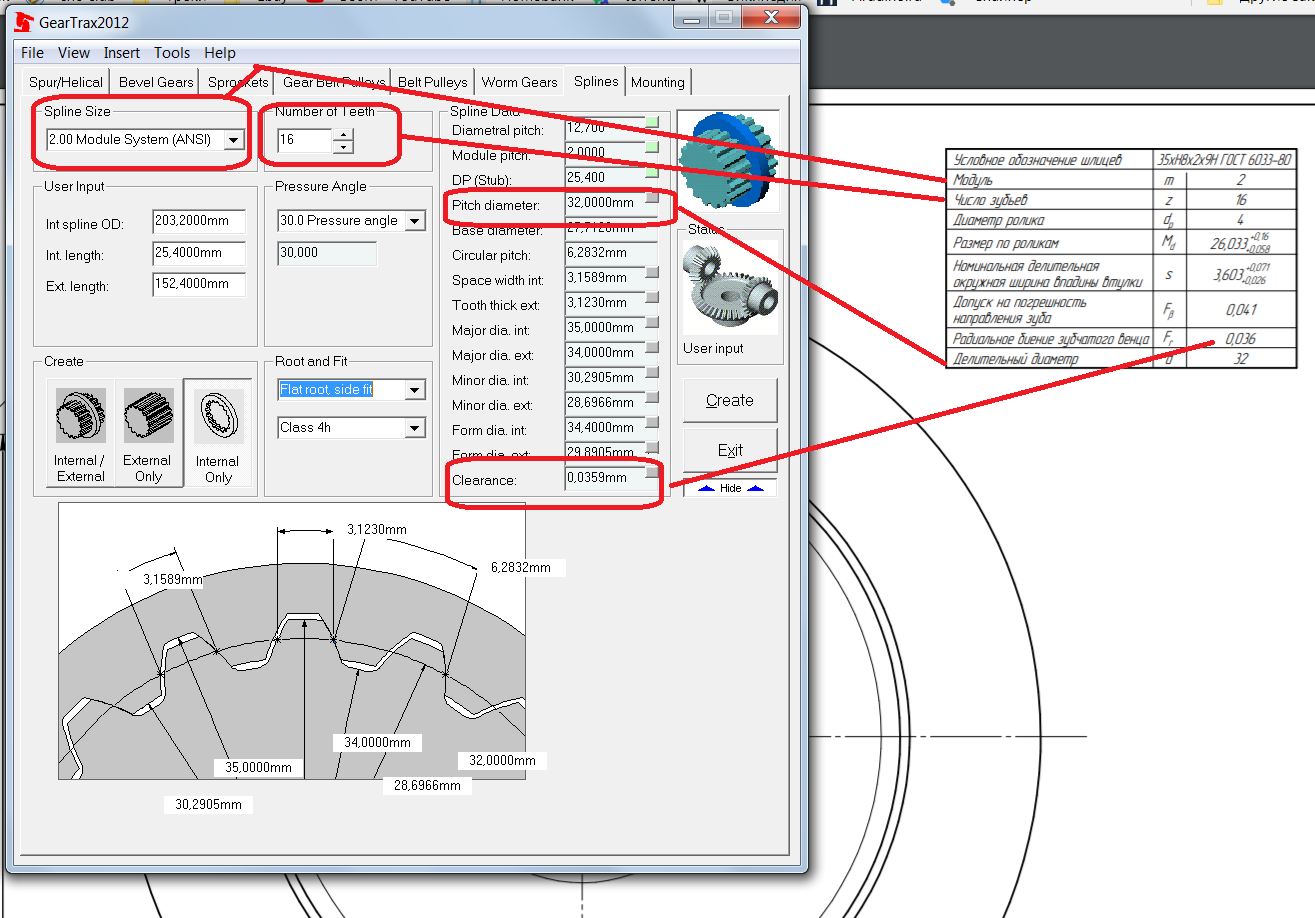Click green square beside Diametral pitch value
The width and height of the screenshot is (1315, 918).
point(653,123)
